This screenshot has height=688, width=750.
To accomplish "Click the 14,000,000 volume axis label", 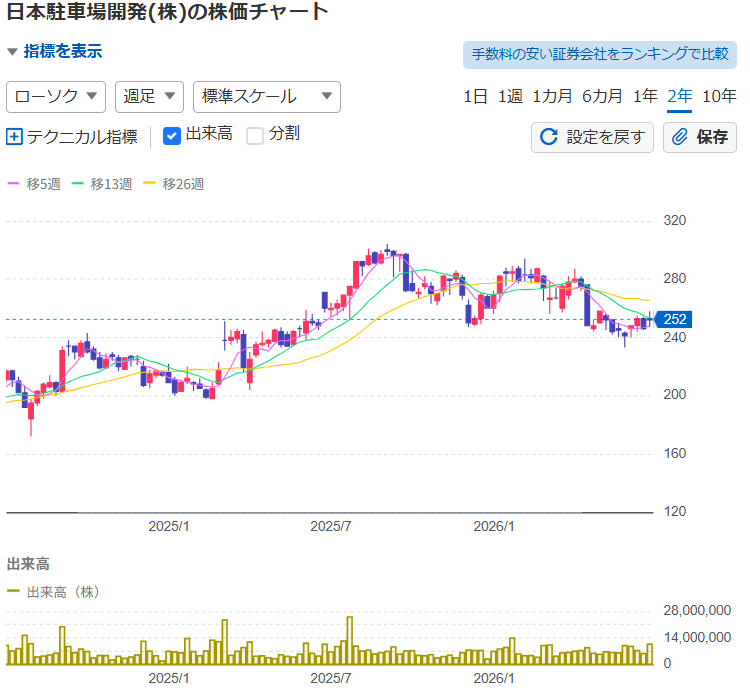I will click(697, 637).
